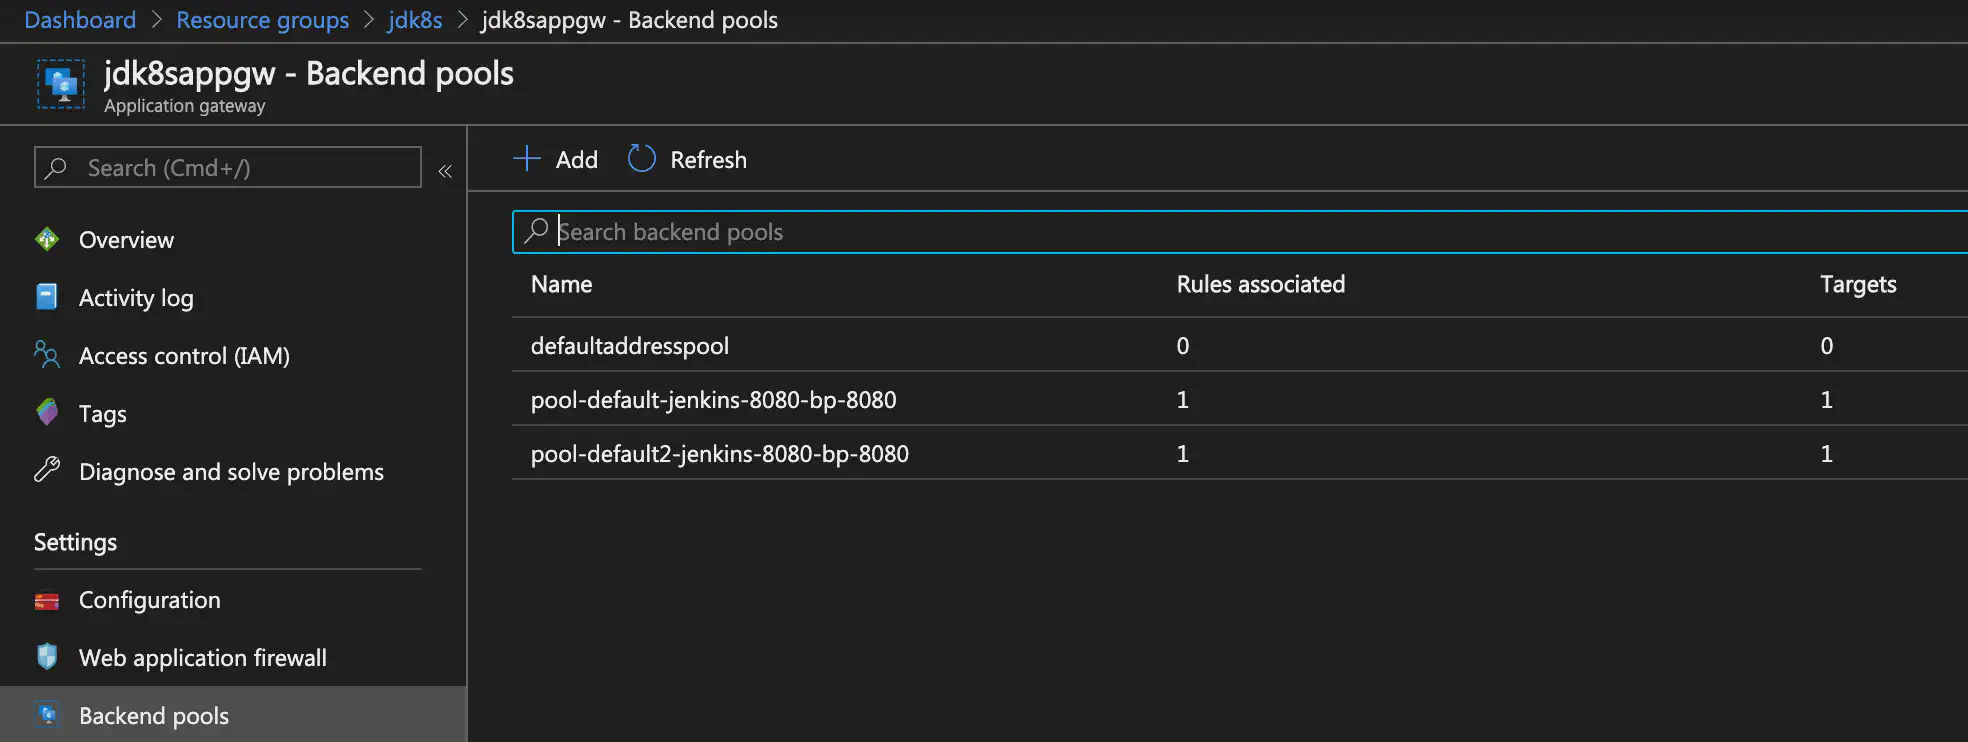Open the defaultaddresspool backend pool
Viewport: 1968px width, 742px height.
coord(629,345)
